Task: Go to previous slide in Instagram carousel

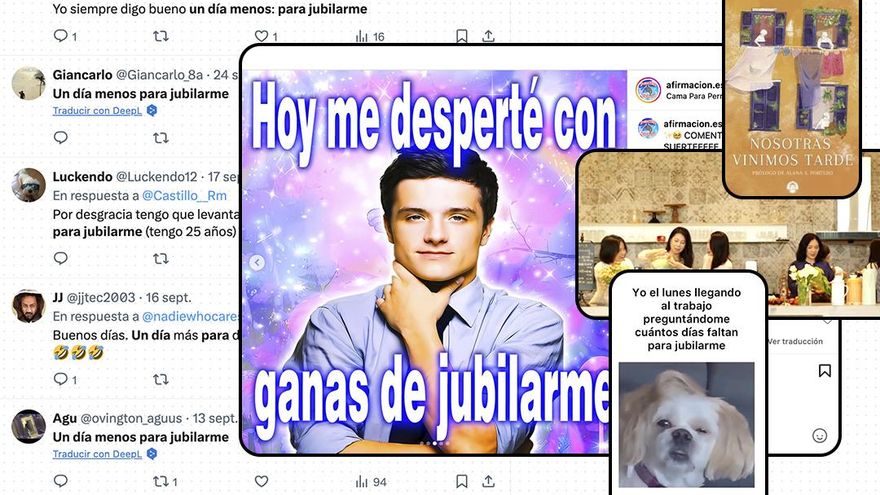Action: point(257,262)
